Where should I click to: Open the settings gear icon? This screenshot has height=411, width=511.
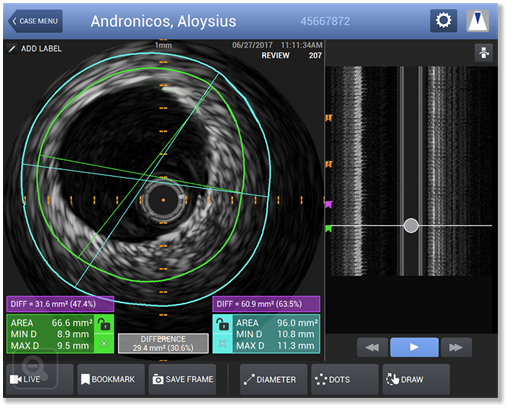tap(443, 21)
